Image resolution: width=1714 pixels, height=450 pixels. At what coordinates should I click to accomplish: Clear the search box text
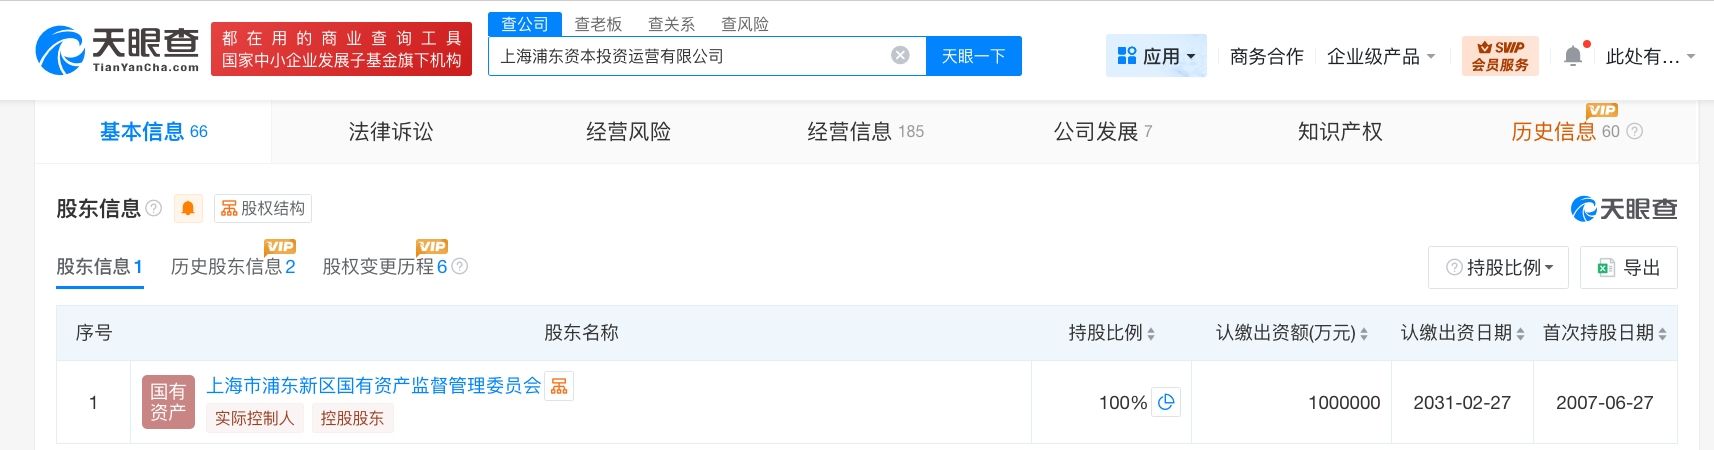[900, 56]
